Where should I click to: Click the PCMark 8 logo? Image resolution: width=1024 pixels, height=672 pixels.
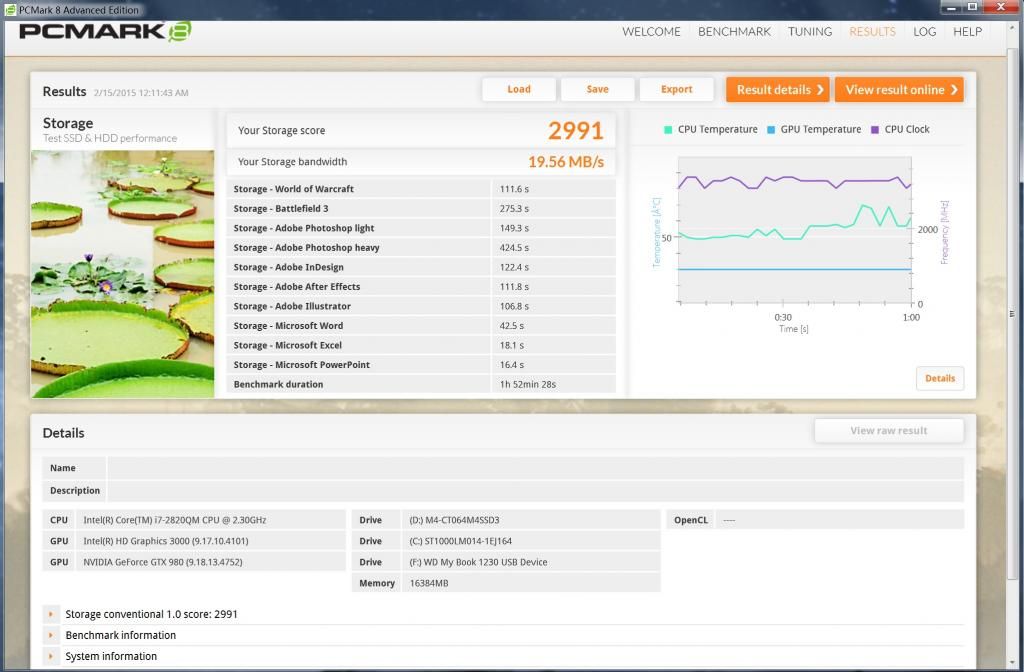tap(105, 31)
